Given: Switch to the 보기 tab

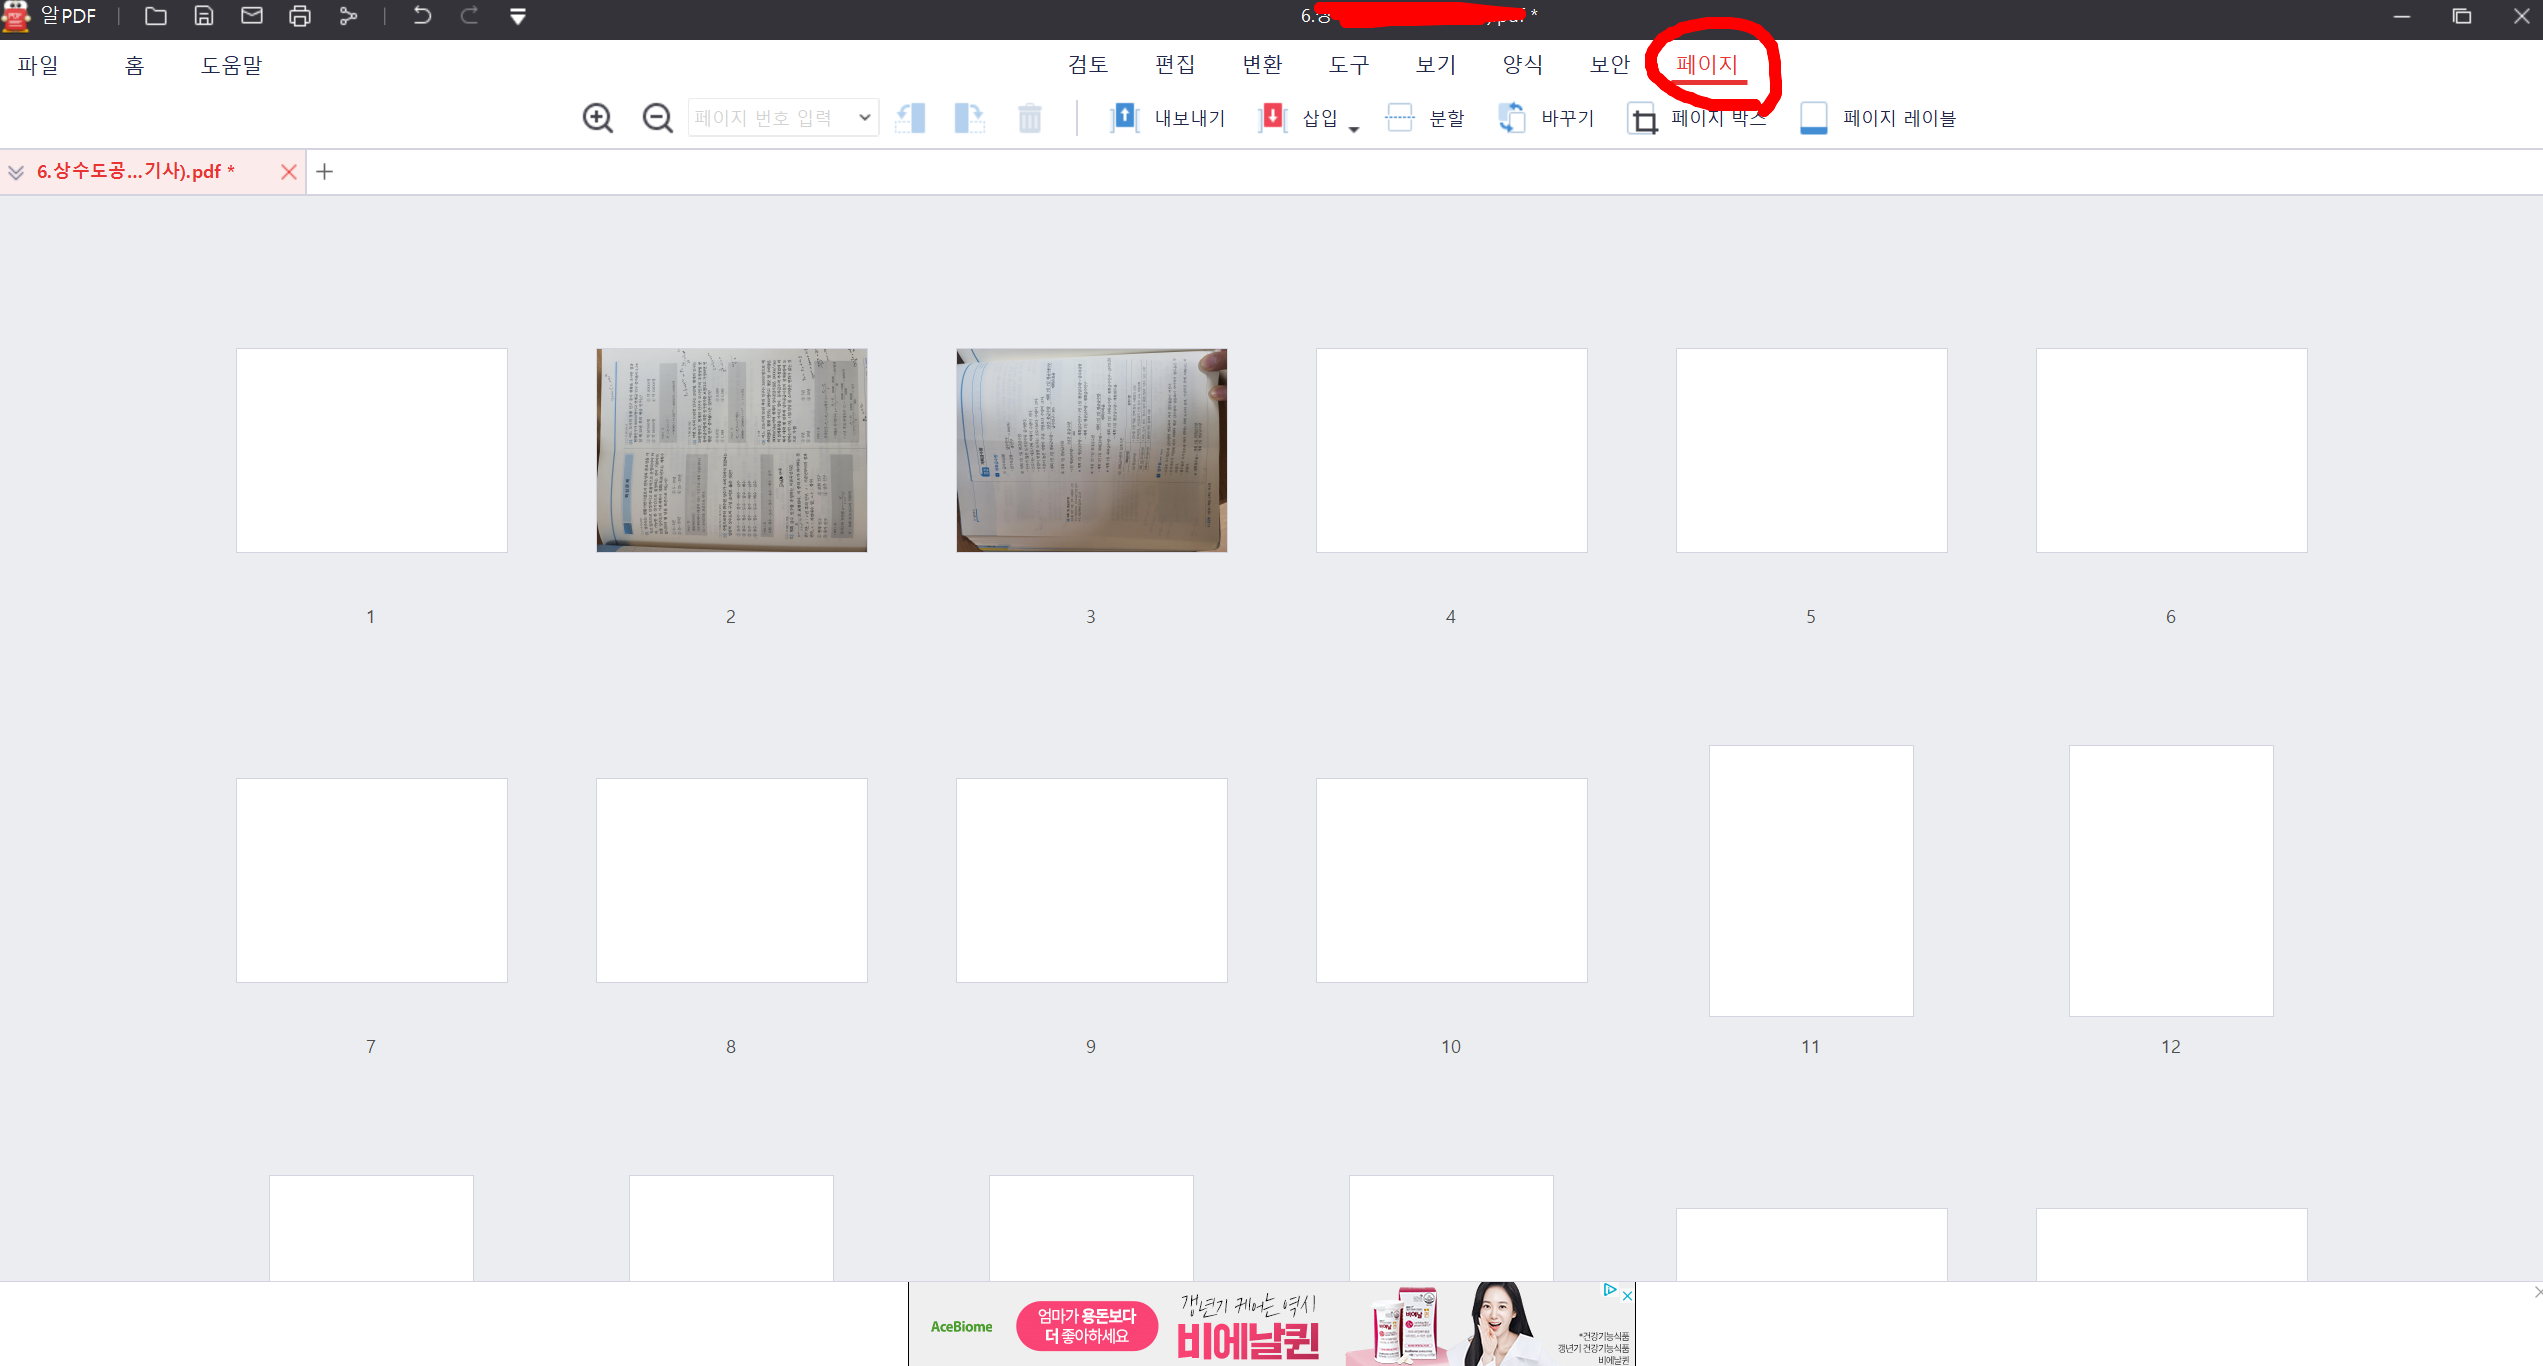Looking at the screenshot, I should (1436, 65).
